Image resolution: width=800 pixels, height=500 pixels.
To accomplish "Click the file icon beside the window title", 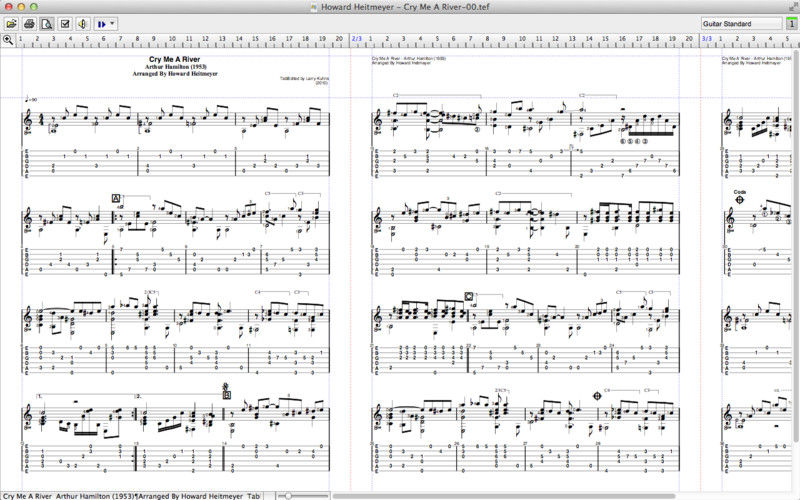I will (x=314, y=7).
